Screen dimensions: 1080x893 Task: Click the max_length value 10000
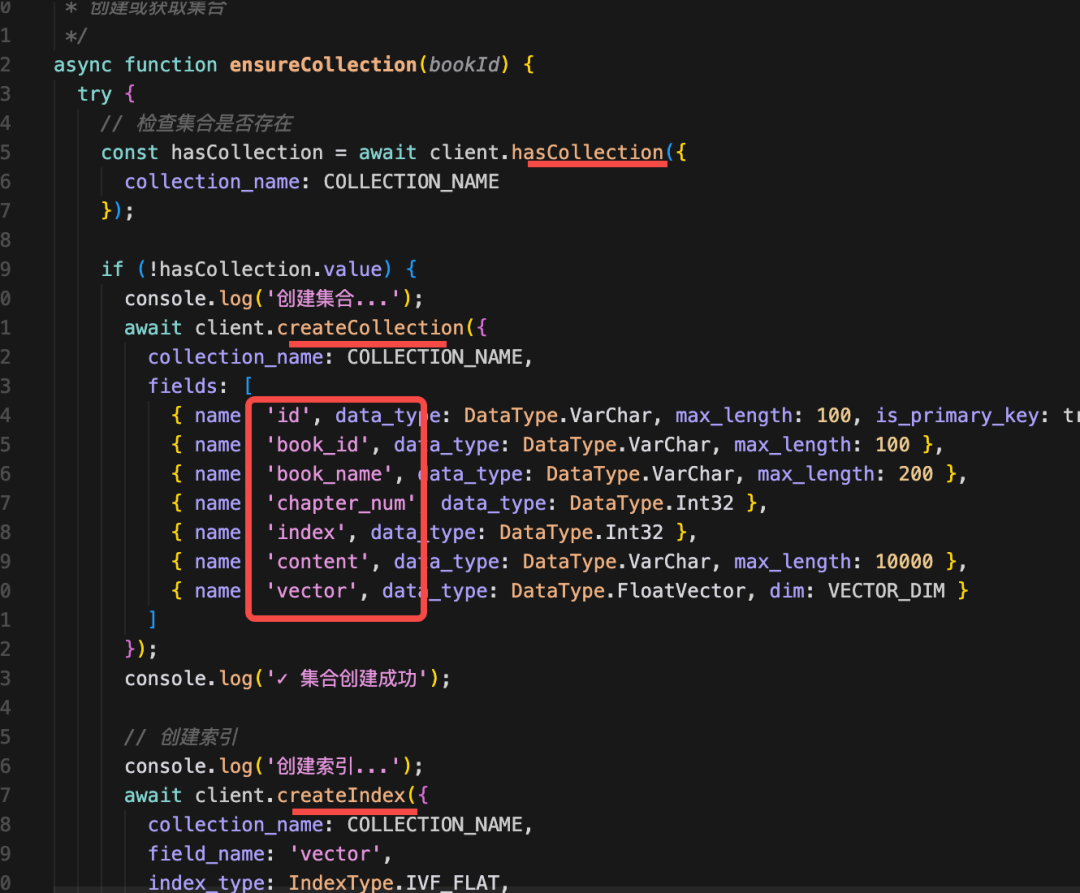click(904, 562)
